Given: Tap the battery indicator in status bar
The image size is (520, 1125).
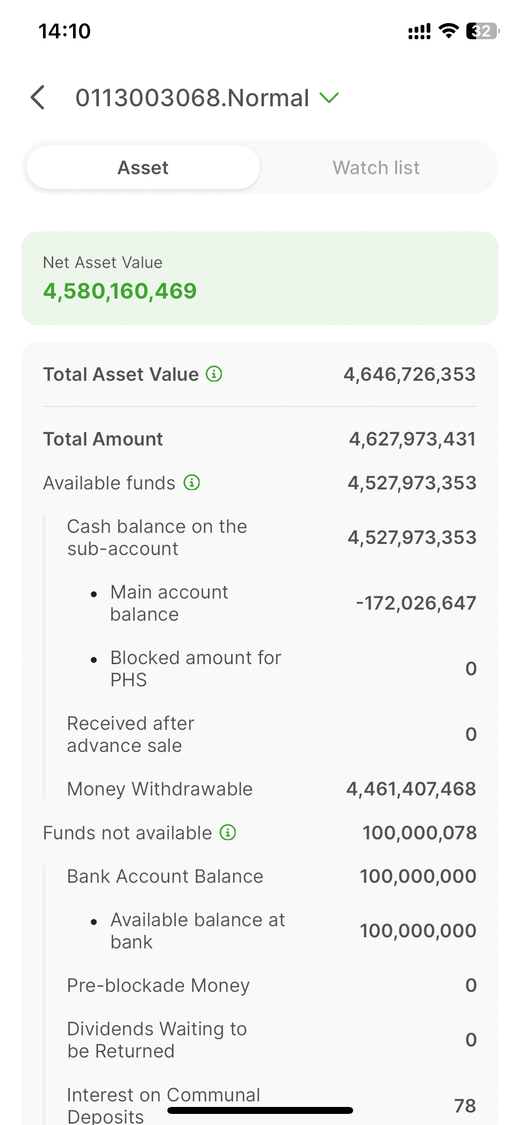Looking at the screenshot, I should click(481, 31).
